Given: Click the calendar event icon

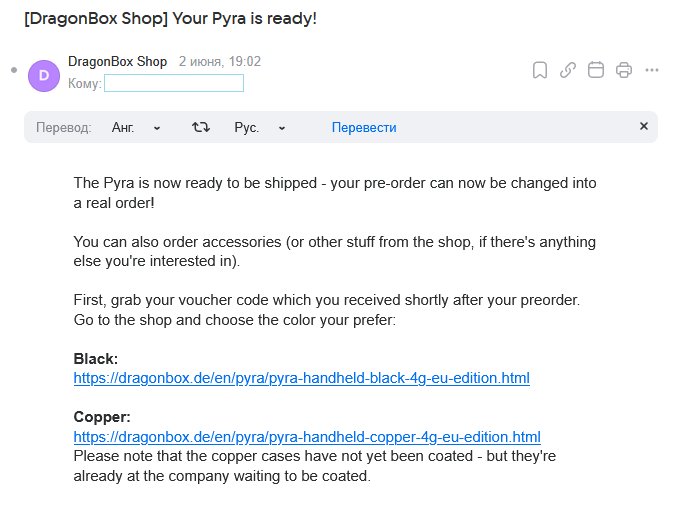Looking at the screenshot, I should [x=596, y=70].
